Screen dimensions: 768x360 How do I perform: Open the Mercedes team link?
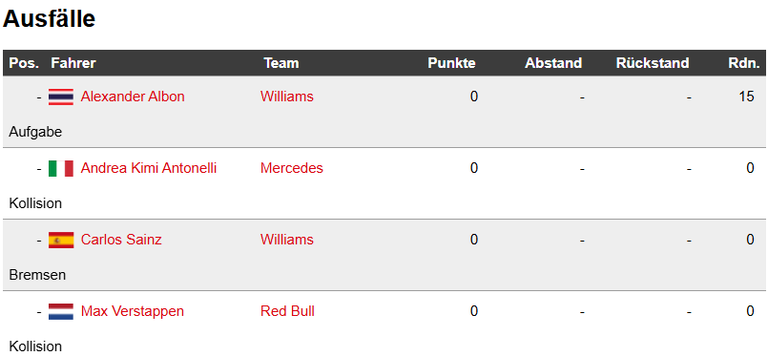291,168
